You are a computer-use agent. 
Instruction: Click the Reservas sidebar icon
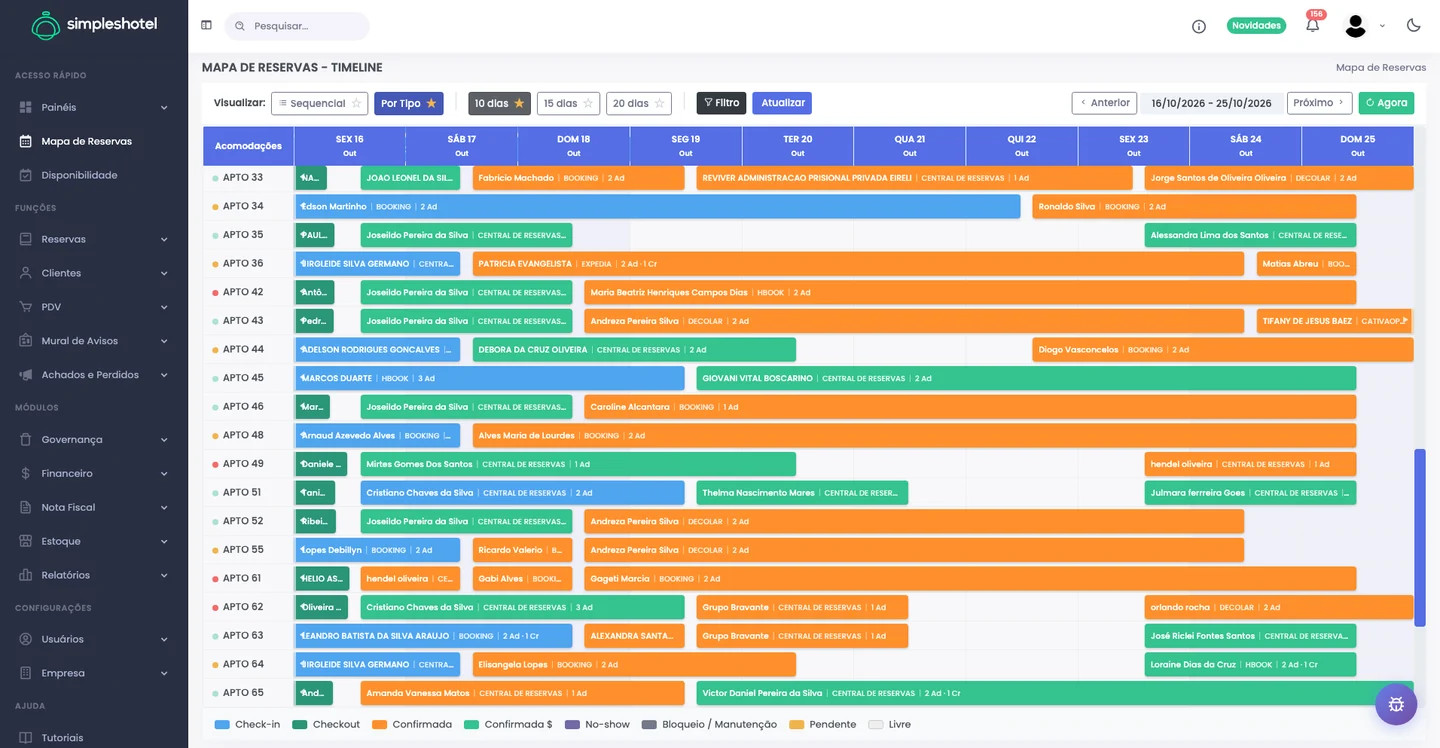tap(25, 239)
